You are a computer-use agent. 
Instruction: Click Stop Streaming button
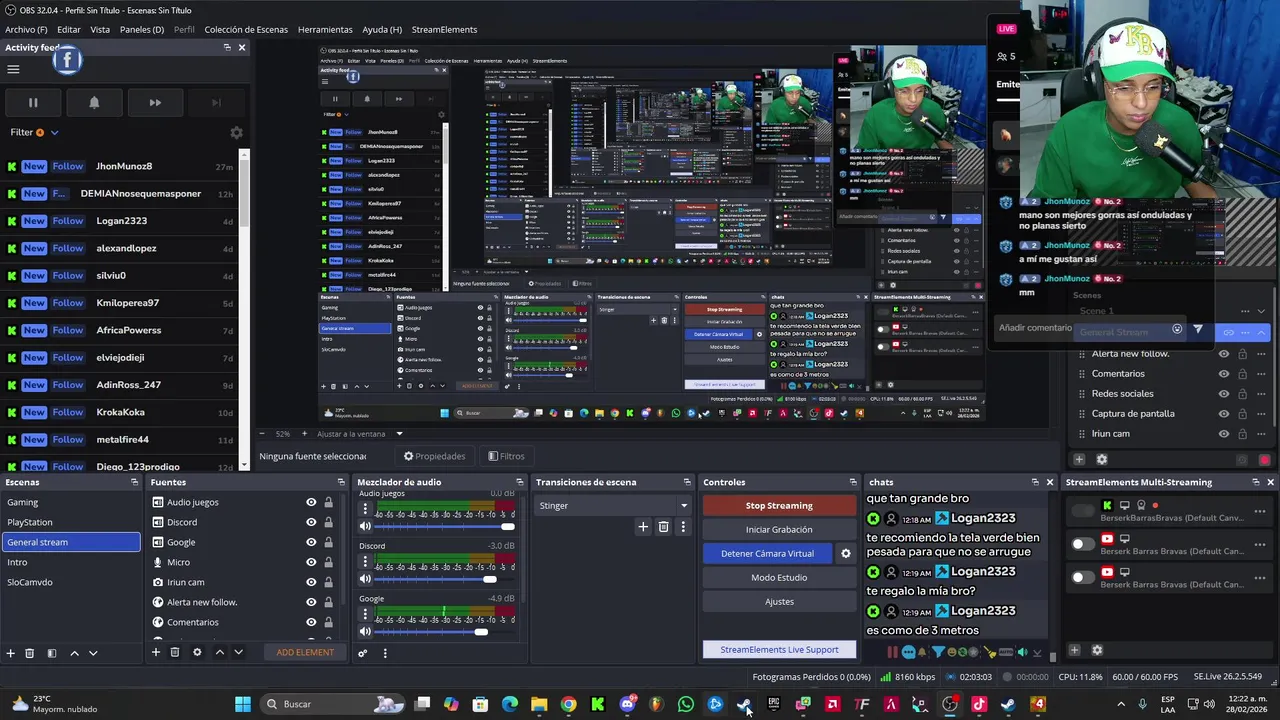coord(779,505)
